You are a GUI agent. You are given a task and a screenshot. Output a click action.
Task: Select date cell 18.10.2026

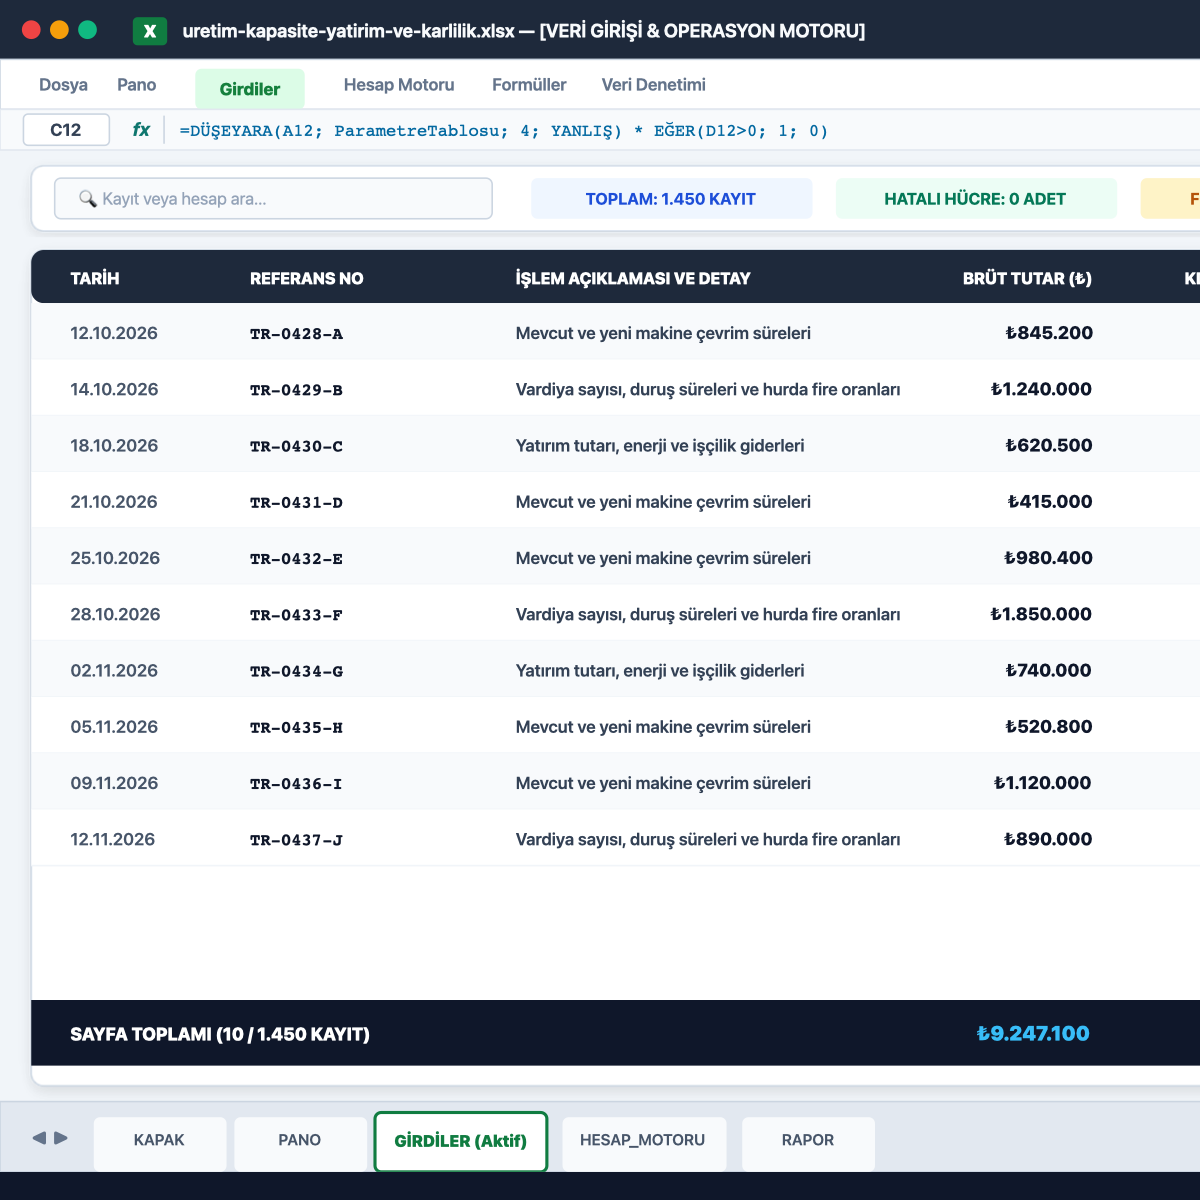point(114,445)
